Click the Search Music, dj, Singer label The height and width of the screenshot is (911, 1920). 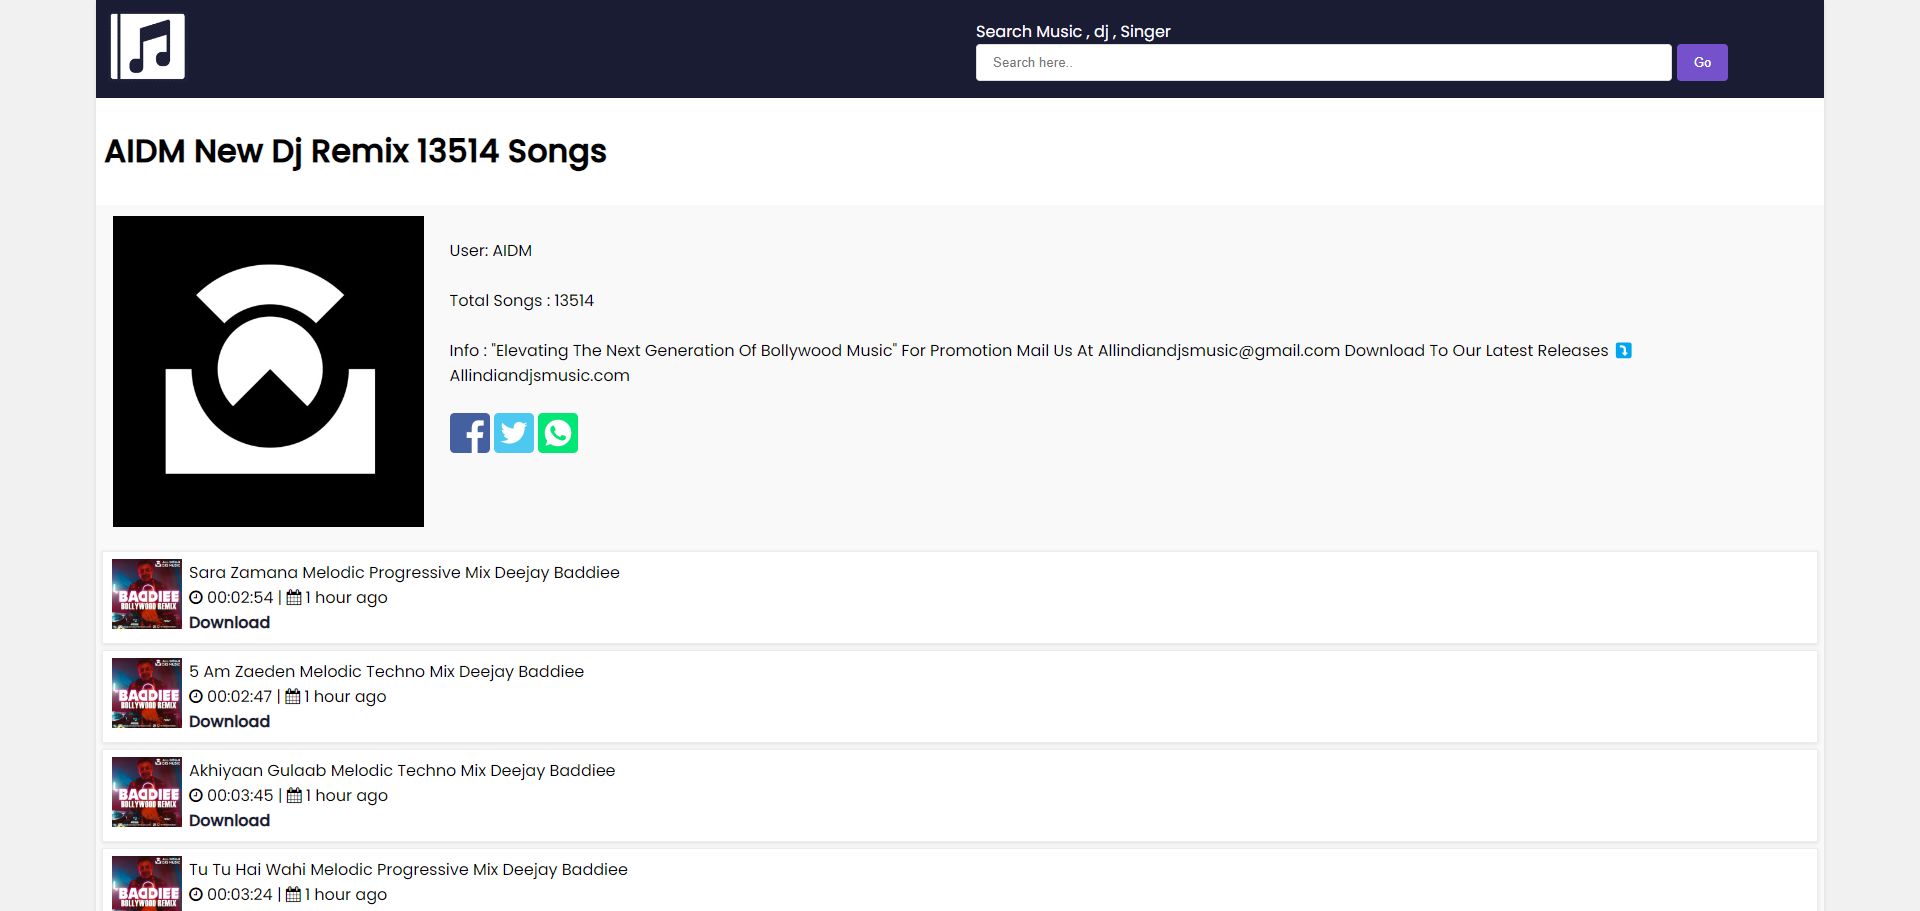coord(1073,31)
